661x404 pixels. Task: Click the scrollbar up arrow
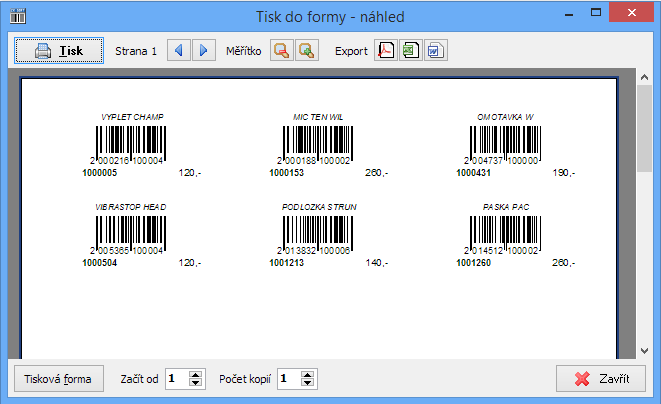[x=644, y=77]
